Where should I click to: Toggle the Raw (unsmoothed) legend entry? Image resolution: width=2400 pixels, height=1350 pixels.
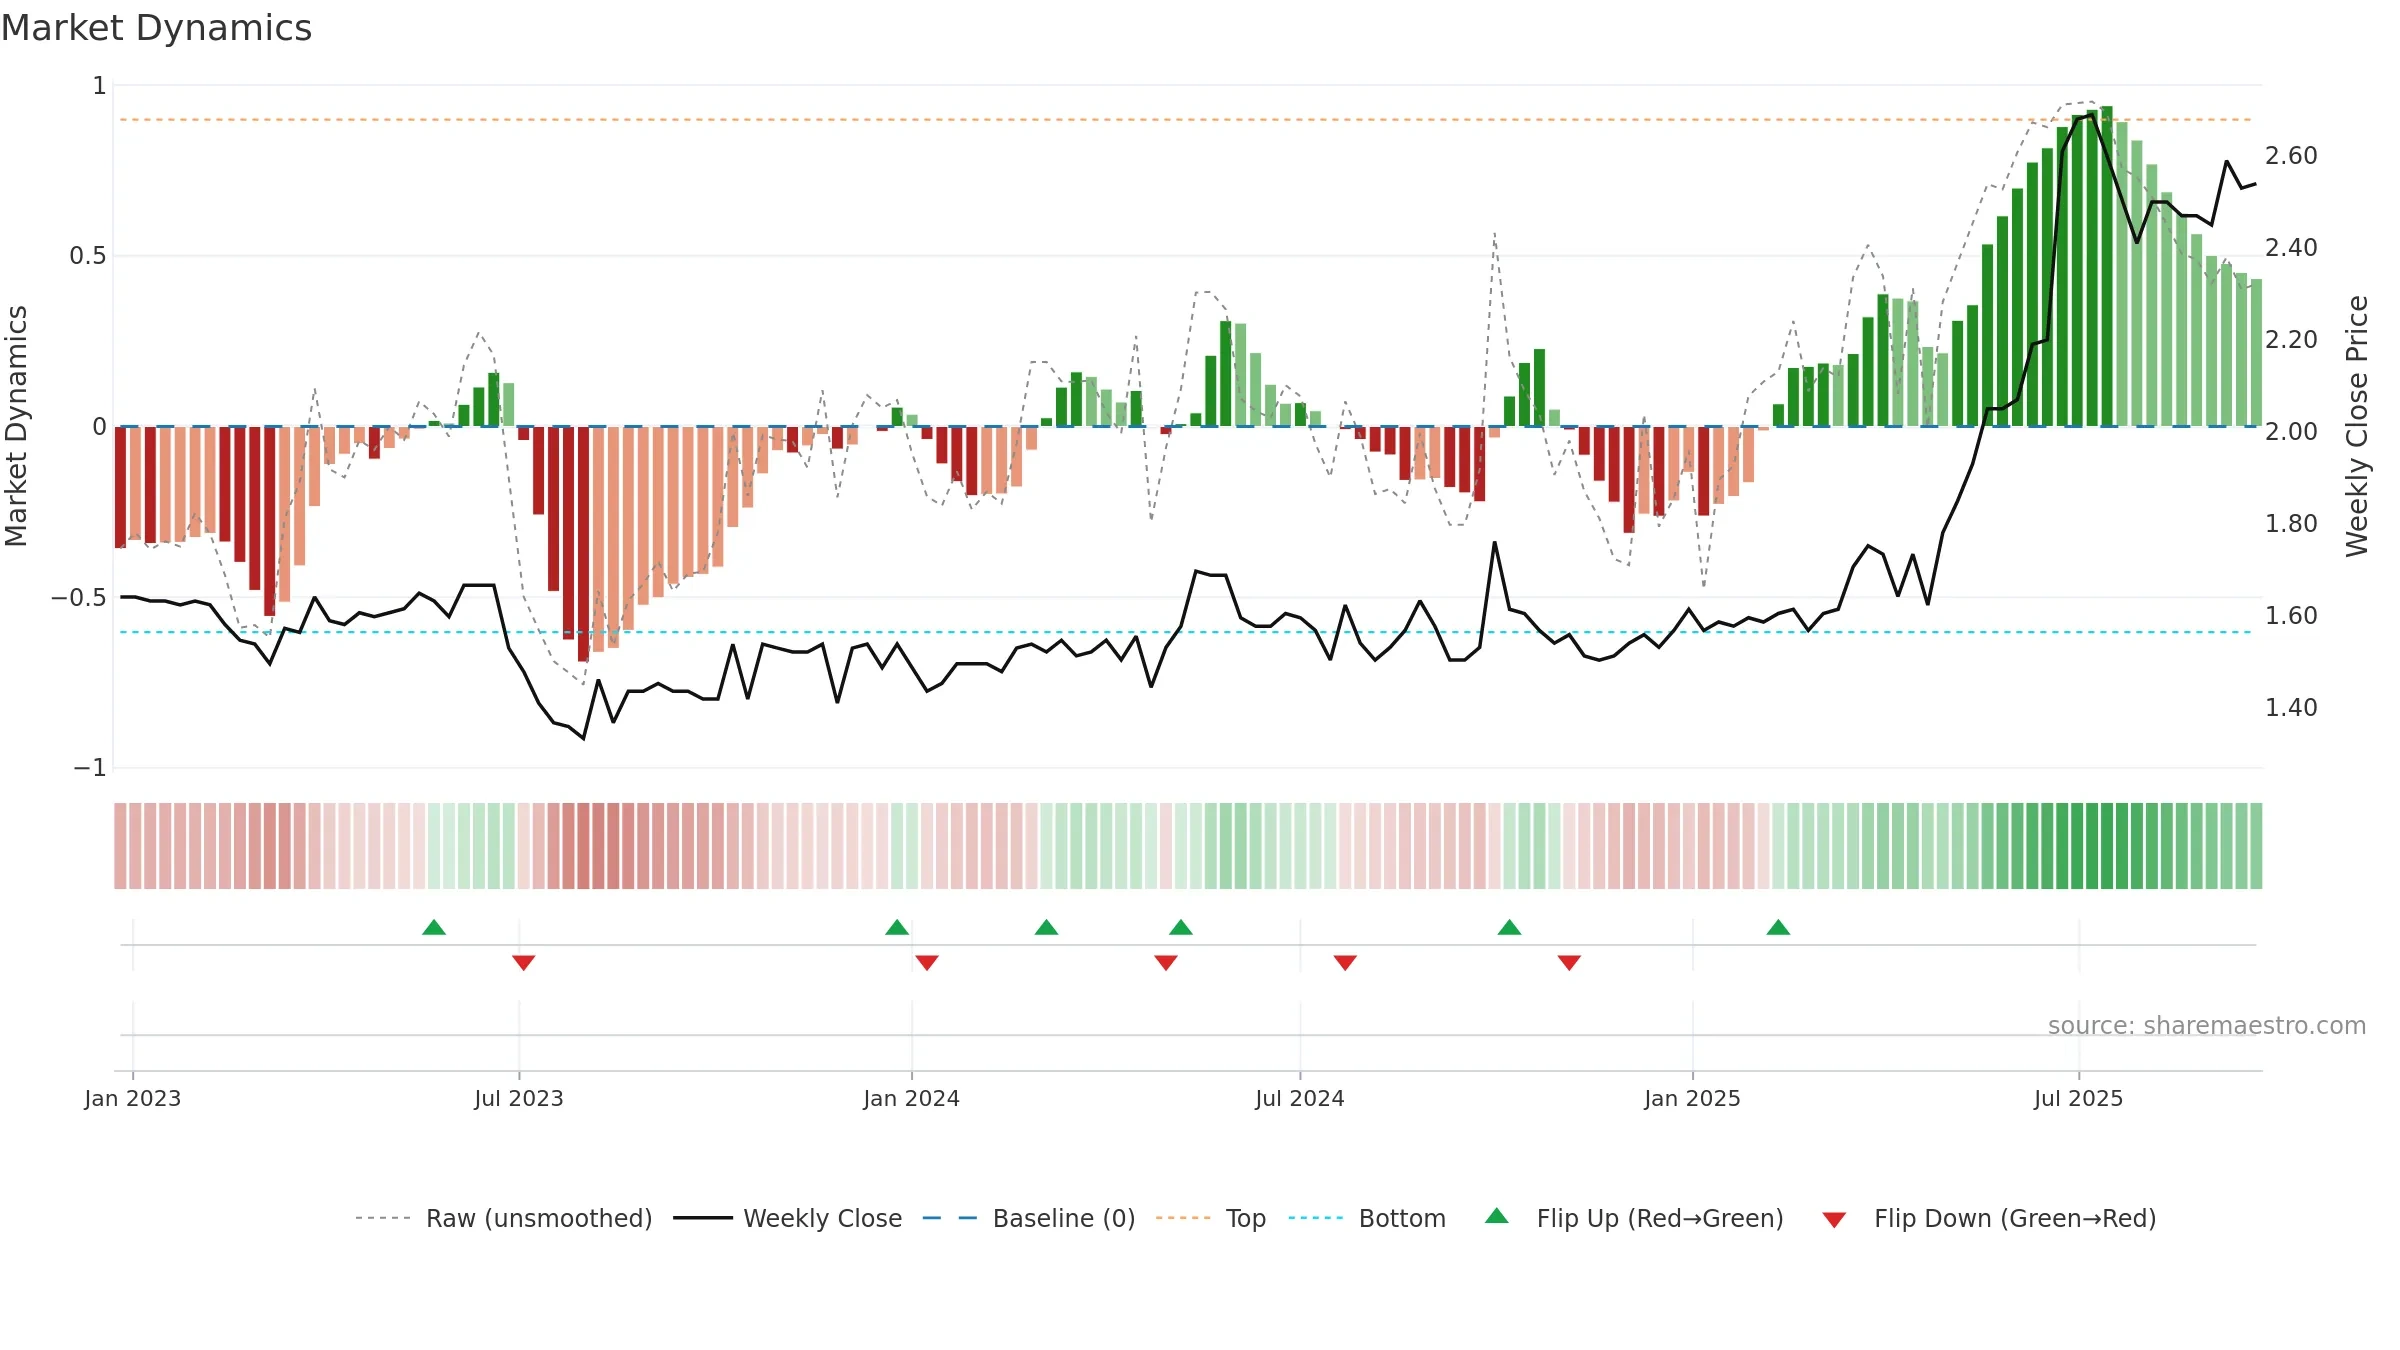503,1218
